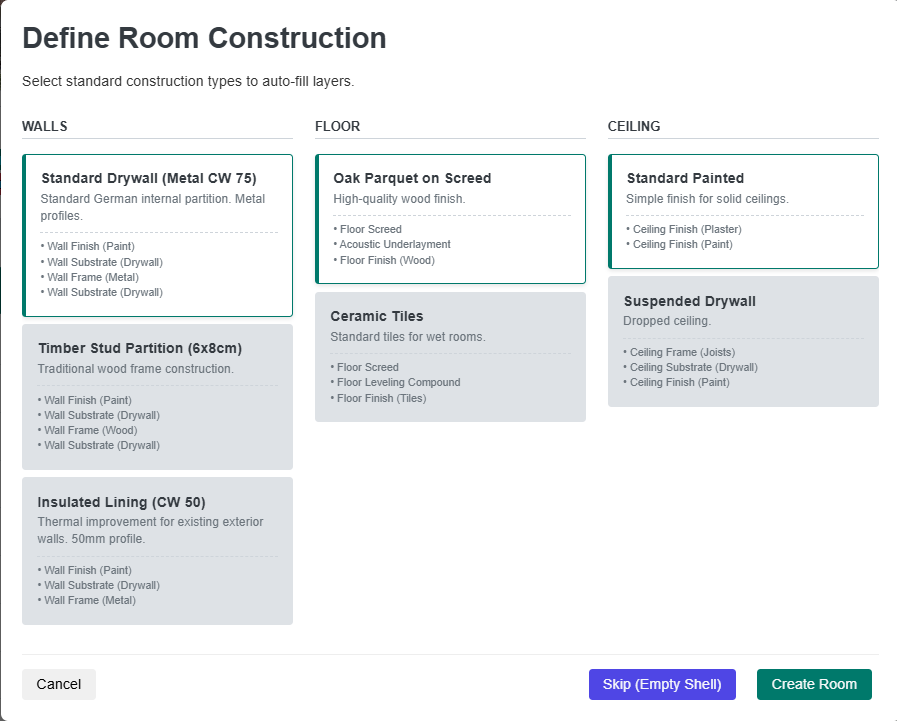Click 'Simple finish for solid ceilings.' description
The image size is (897, 721).
tap(707, 199)
